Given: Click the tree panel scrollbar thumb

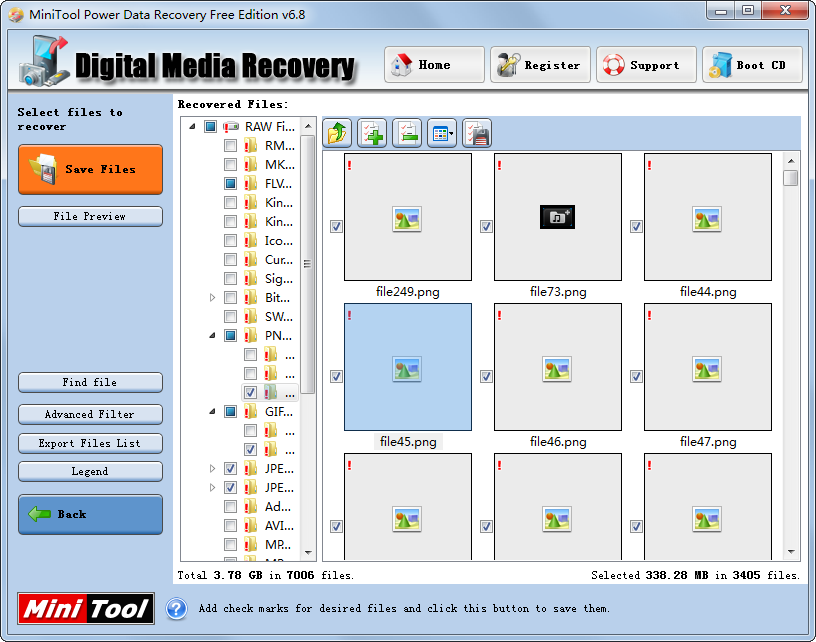Looking at the screenshot, I should 308,264.
